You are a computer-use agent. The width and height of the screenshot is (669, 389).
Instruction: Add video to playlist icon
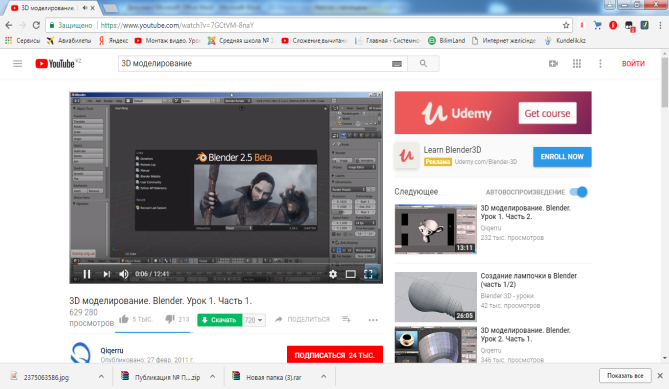(x=346, y=319)
